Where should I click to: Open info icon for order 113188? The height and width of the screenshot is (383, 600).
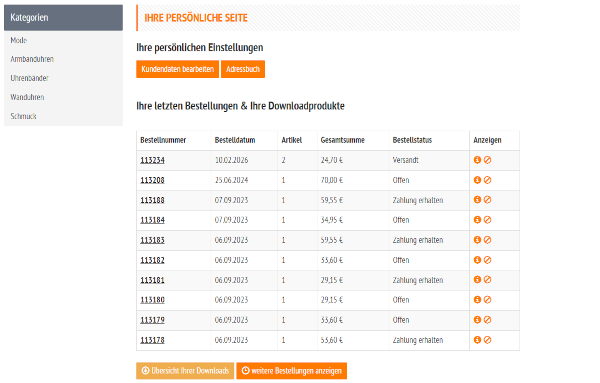click(x=477, y=200)
